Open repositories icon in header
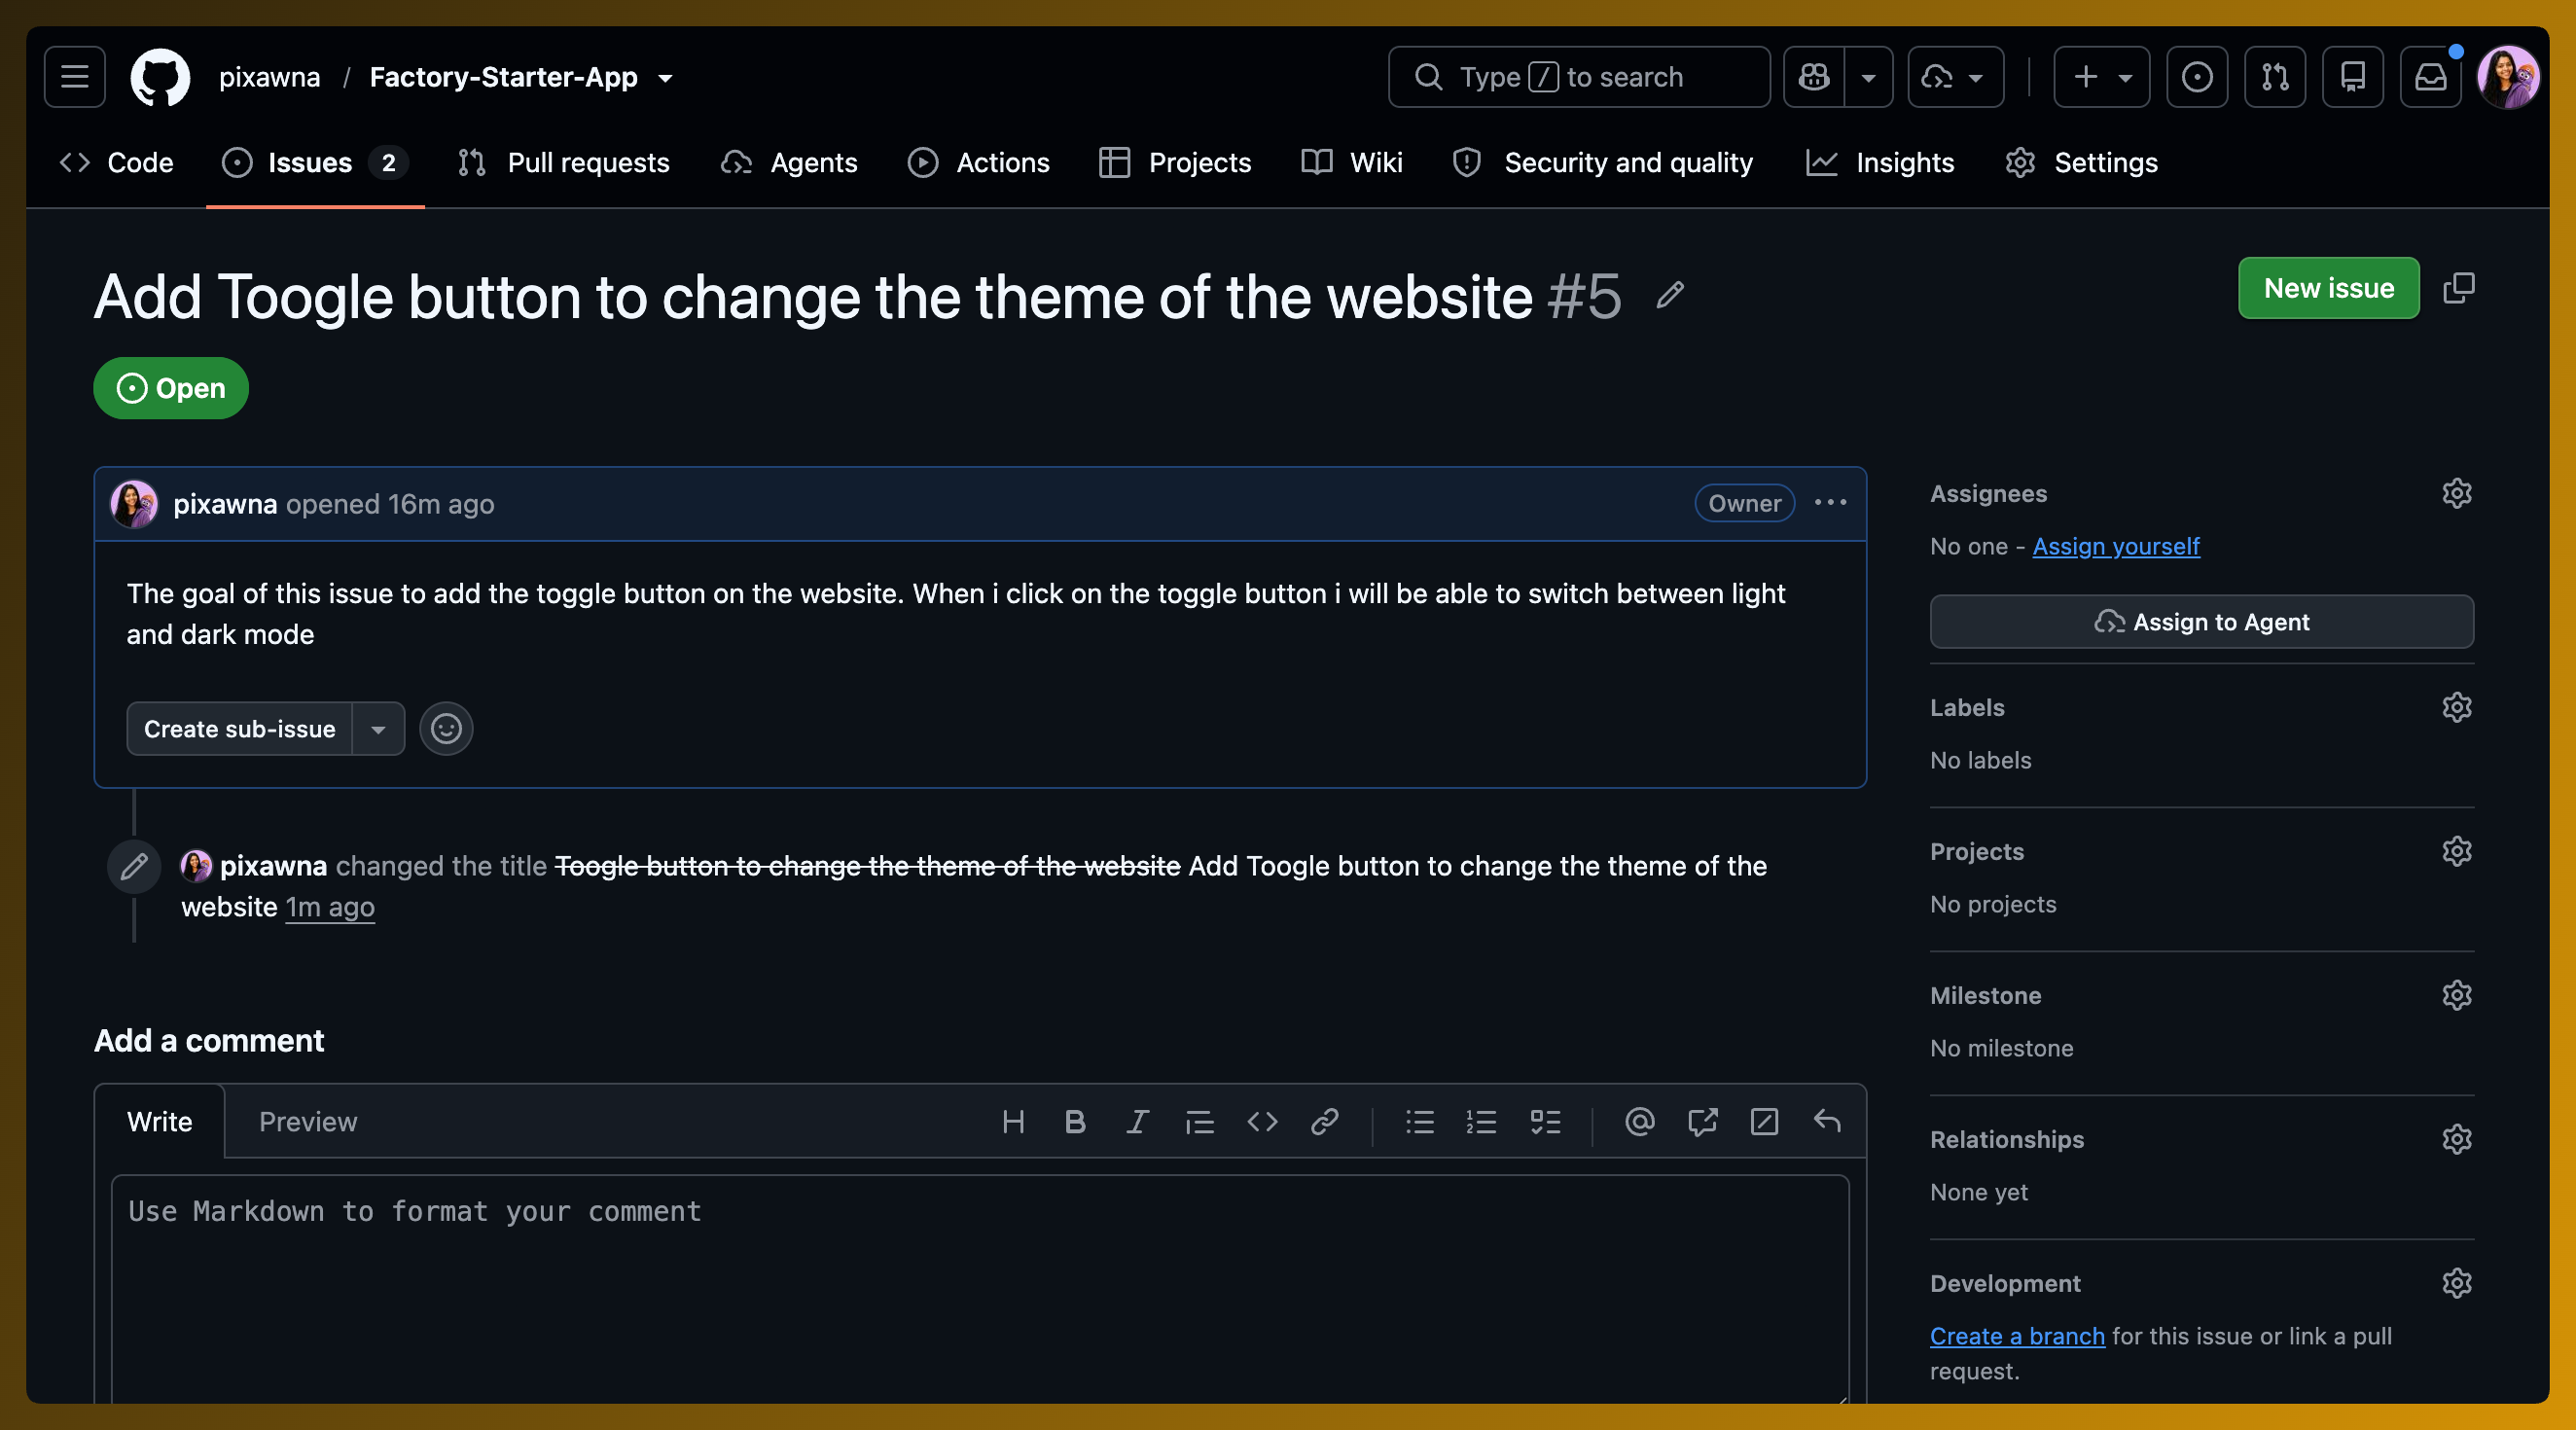This screenshot has height=1430, width=2576. pyautogui.click(x=2353, y=77)
